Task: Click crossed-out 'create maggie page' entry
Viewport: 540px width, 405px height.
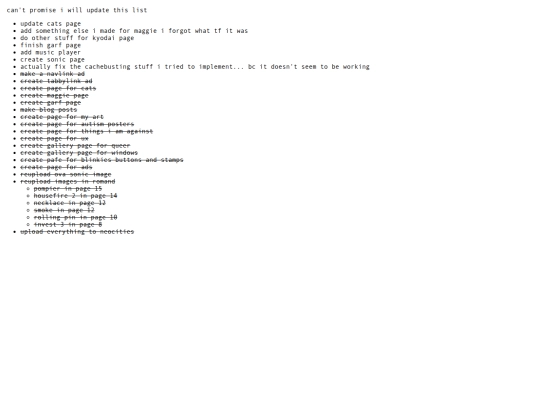Action: tap(54, 95)
